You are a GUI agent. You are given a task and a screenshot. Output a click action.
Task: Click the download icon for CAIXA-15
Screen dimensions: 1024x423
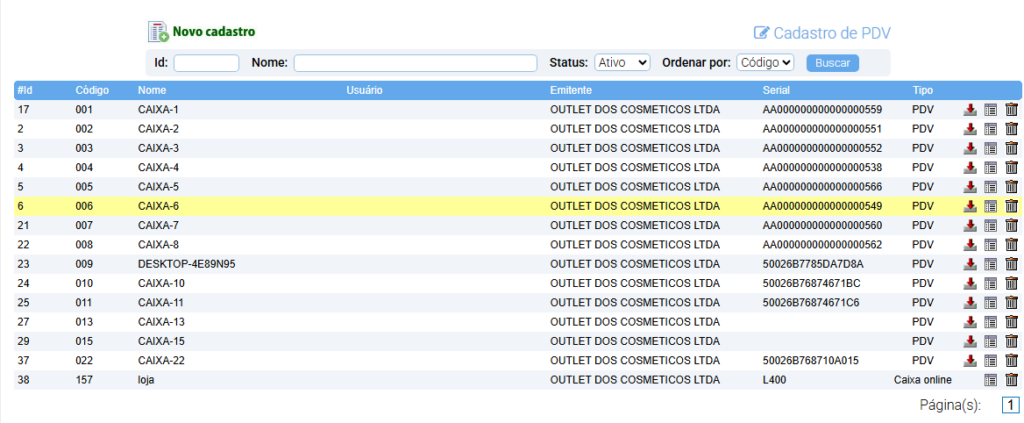[970, 341]
